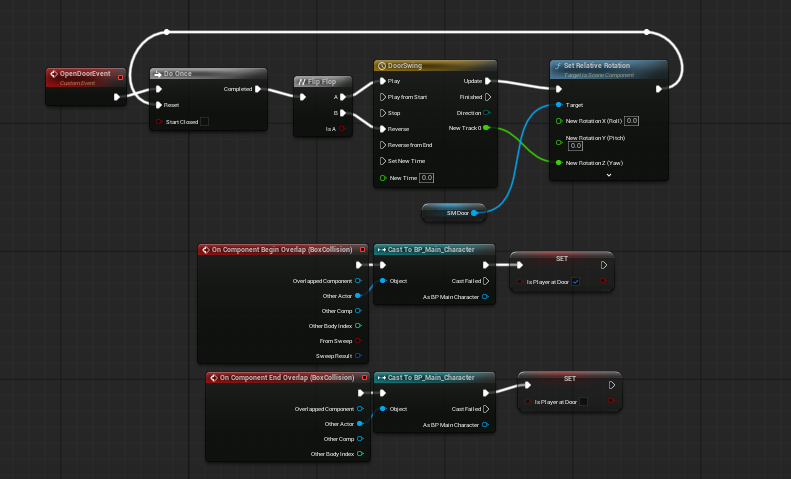Click the Reverse pin on DoorSwing

pyautogui.click(x=381, y=128)
